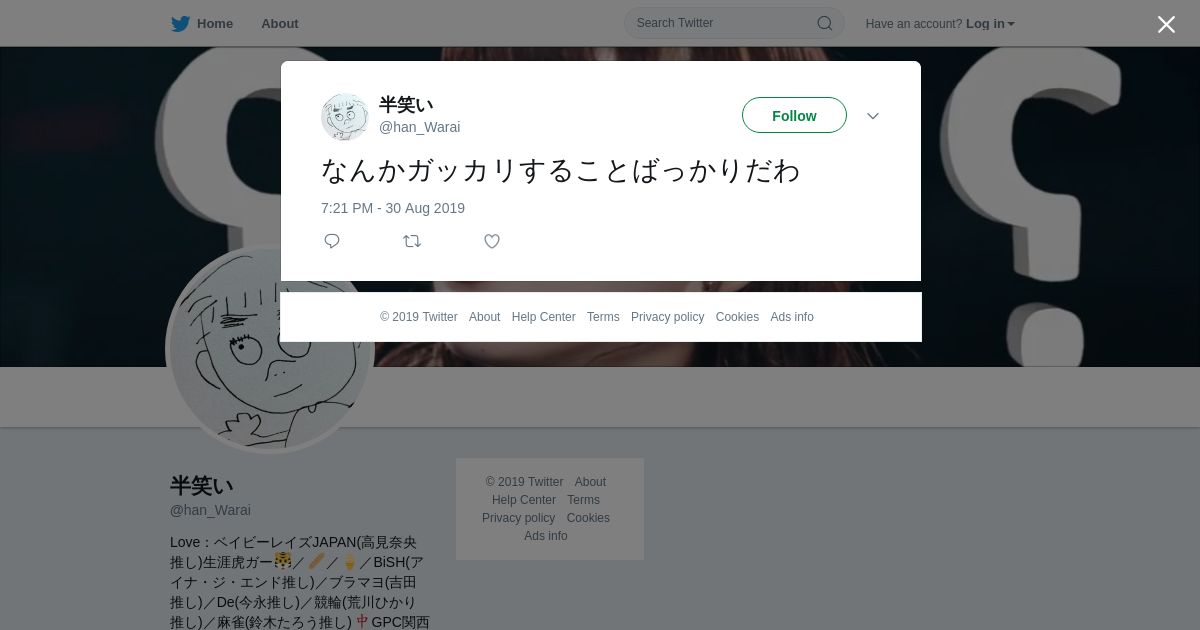The height and width of the screenshot is (630, 1200).
Task: Open small avatar in tweet header
Action: click(x=345, y=116)
